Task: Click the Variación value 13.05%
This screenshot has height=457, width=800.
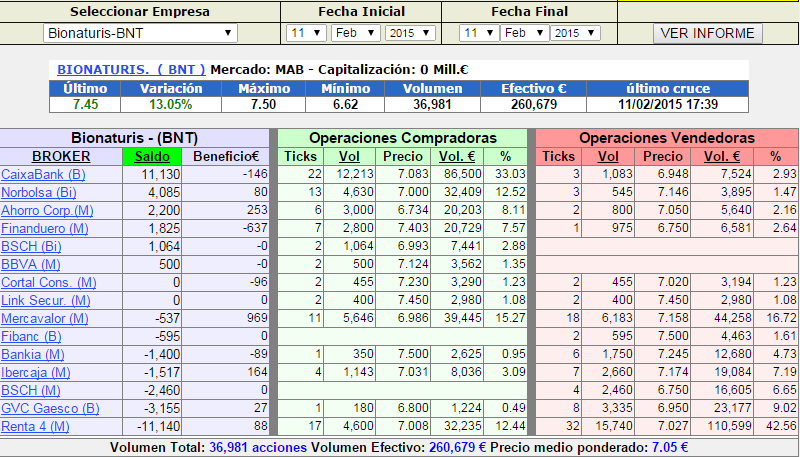Action: coord(171,105)
